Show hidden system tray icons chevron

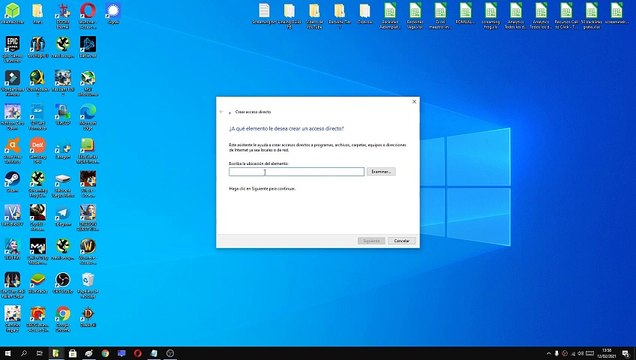(x=549, y=354)
